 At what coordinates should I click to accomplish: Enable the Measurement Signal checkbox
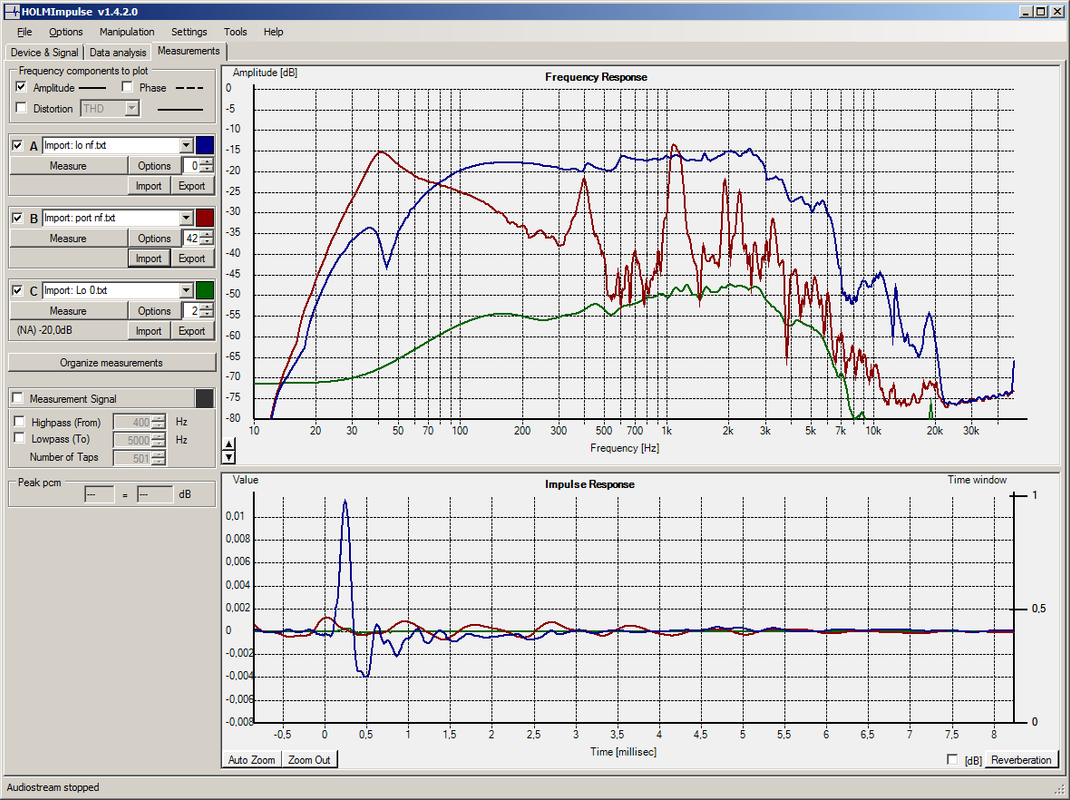pyautogui.click(x=18, y=399)
